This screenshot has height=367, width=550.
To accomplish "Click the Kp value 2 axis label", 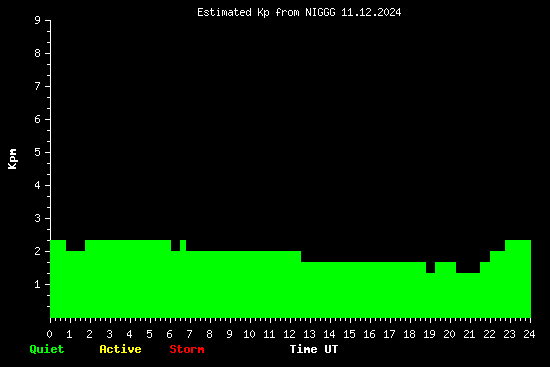I will pos(37,251).
